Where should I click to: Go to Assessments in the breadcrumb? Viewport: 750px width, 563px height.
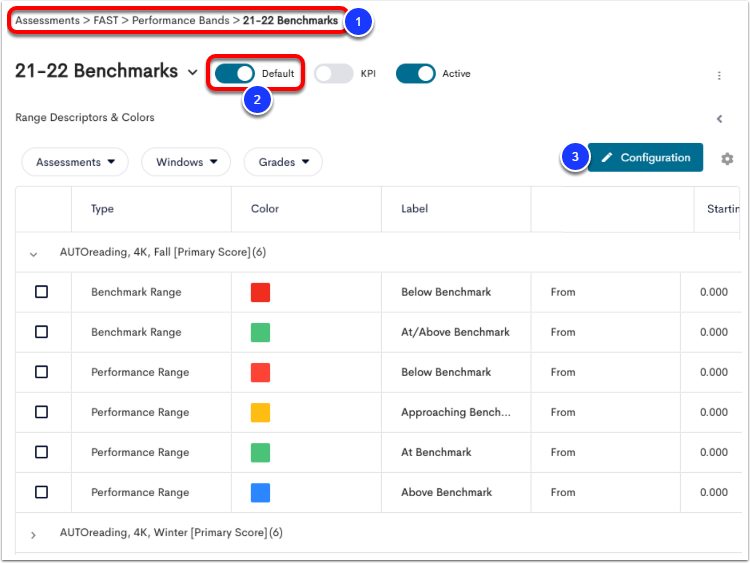coord(47,20)
